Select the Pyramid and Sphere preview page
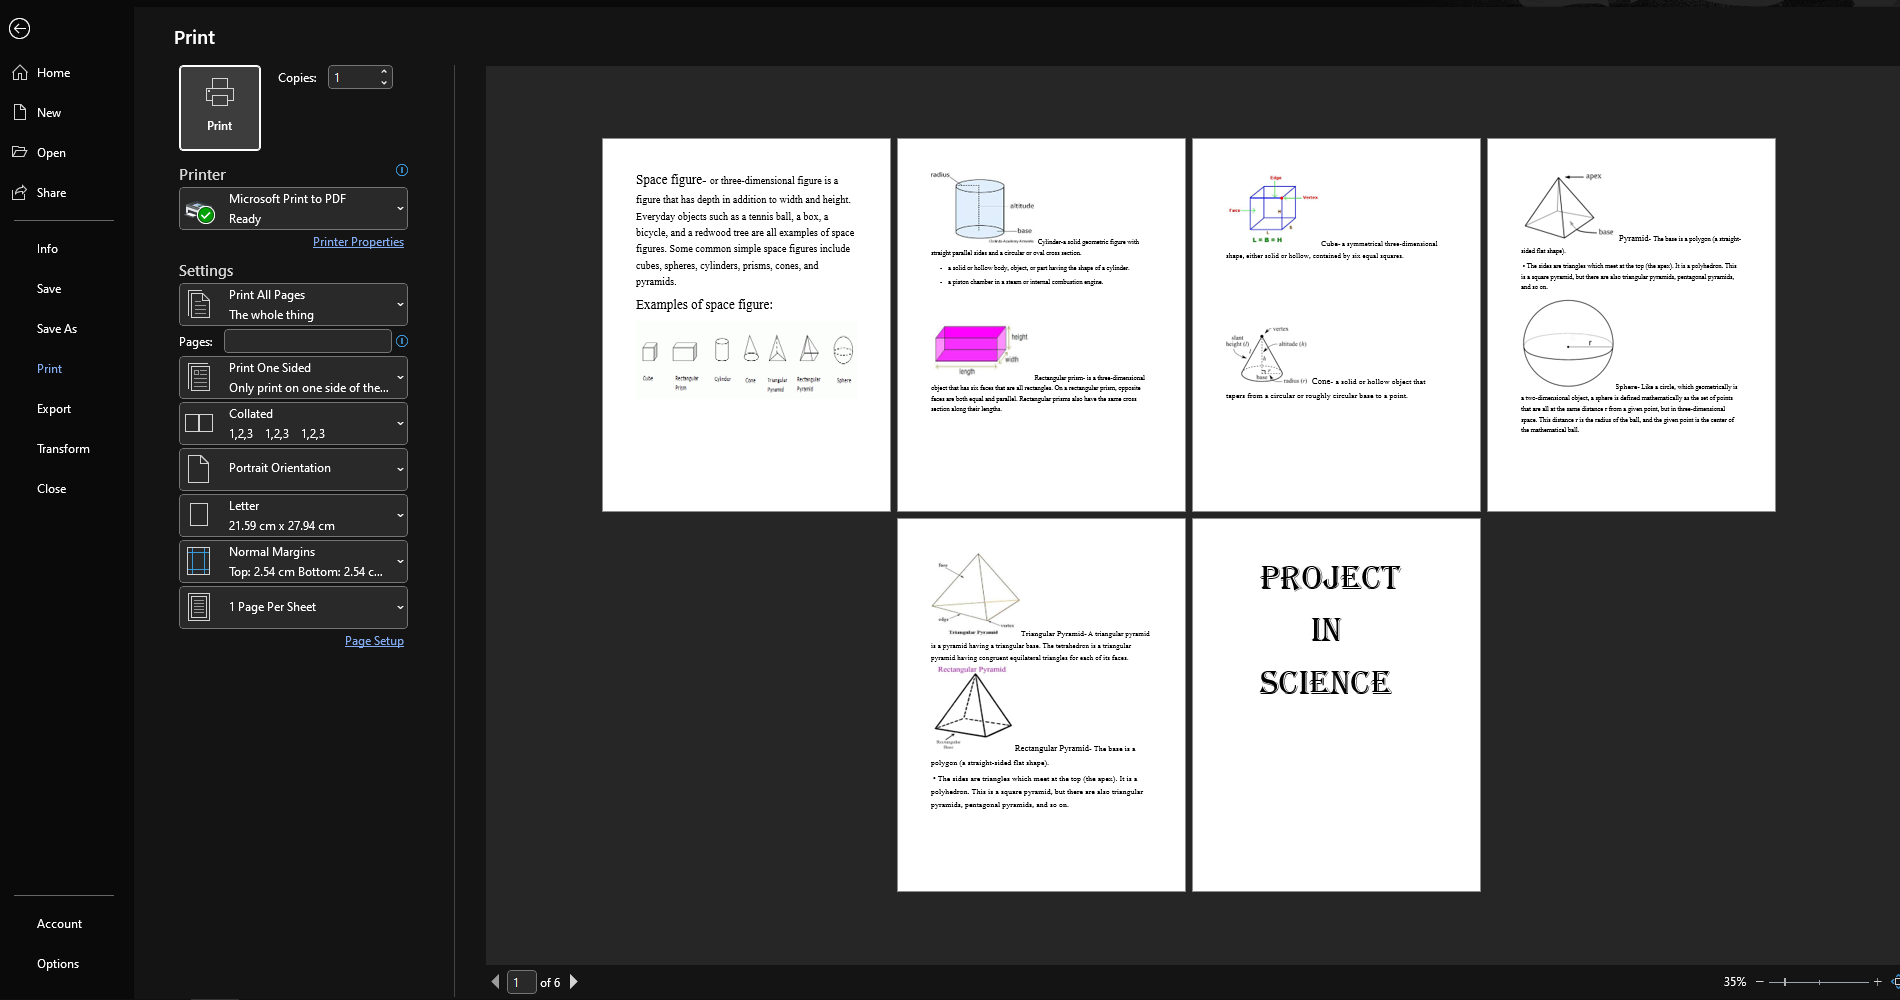Viewport: 1900px width, 1000px height. pos(1631,325)
